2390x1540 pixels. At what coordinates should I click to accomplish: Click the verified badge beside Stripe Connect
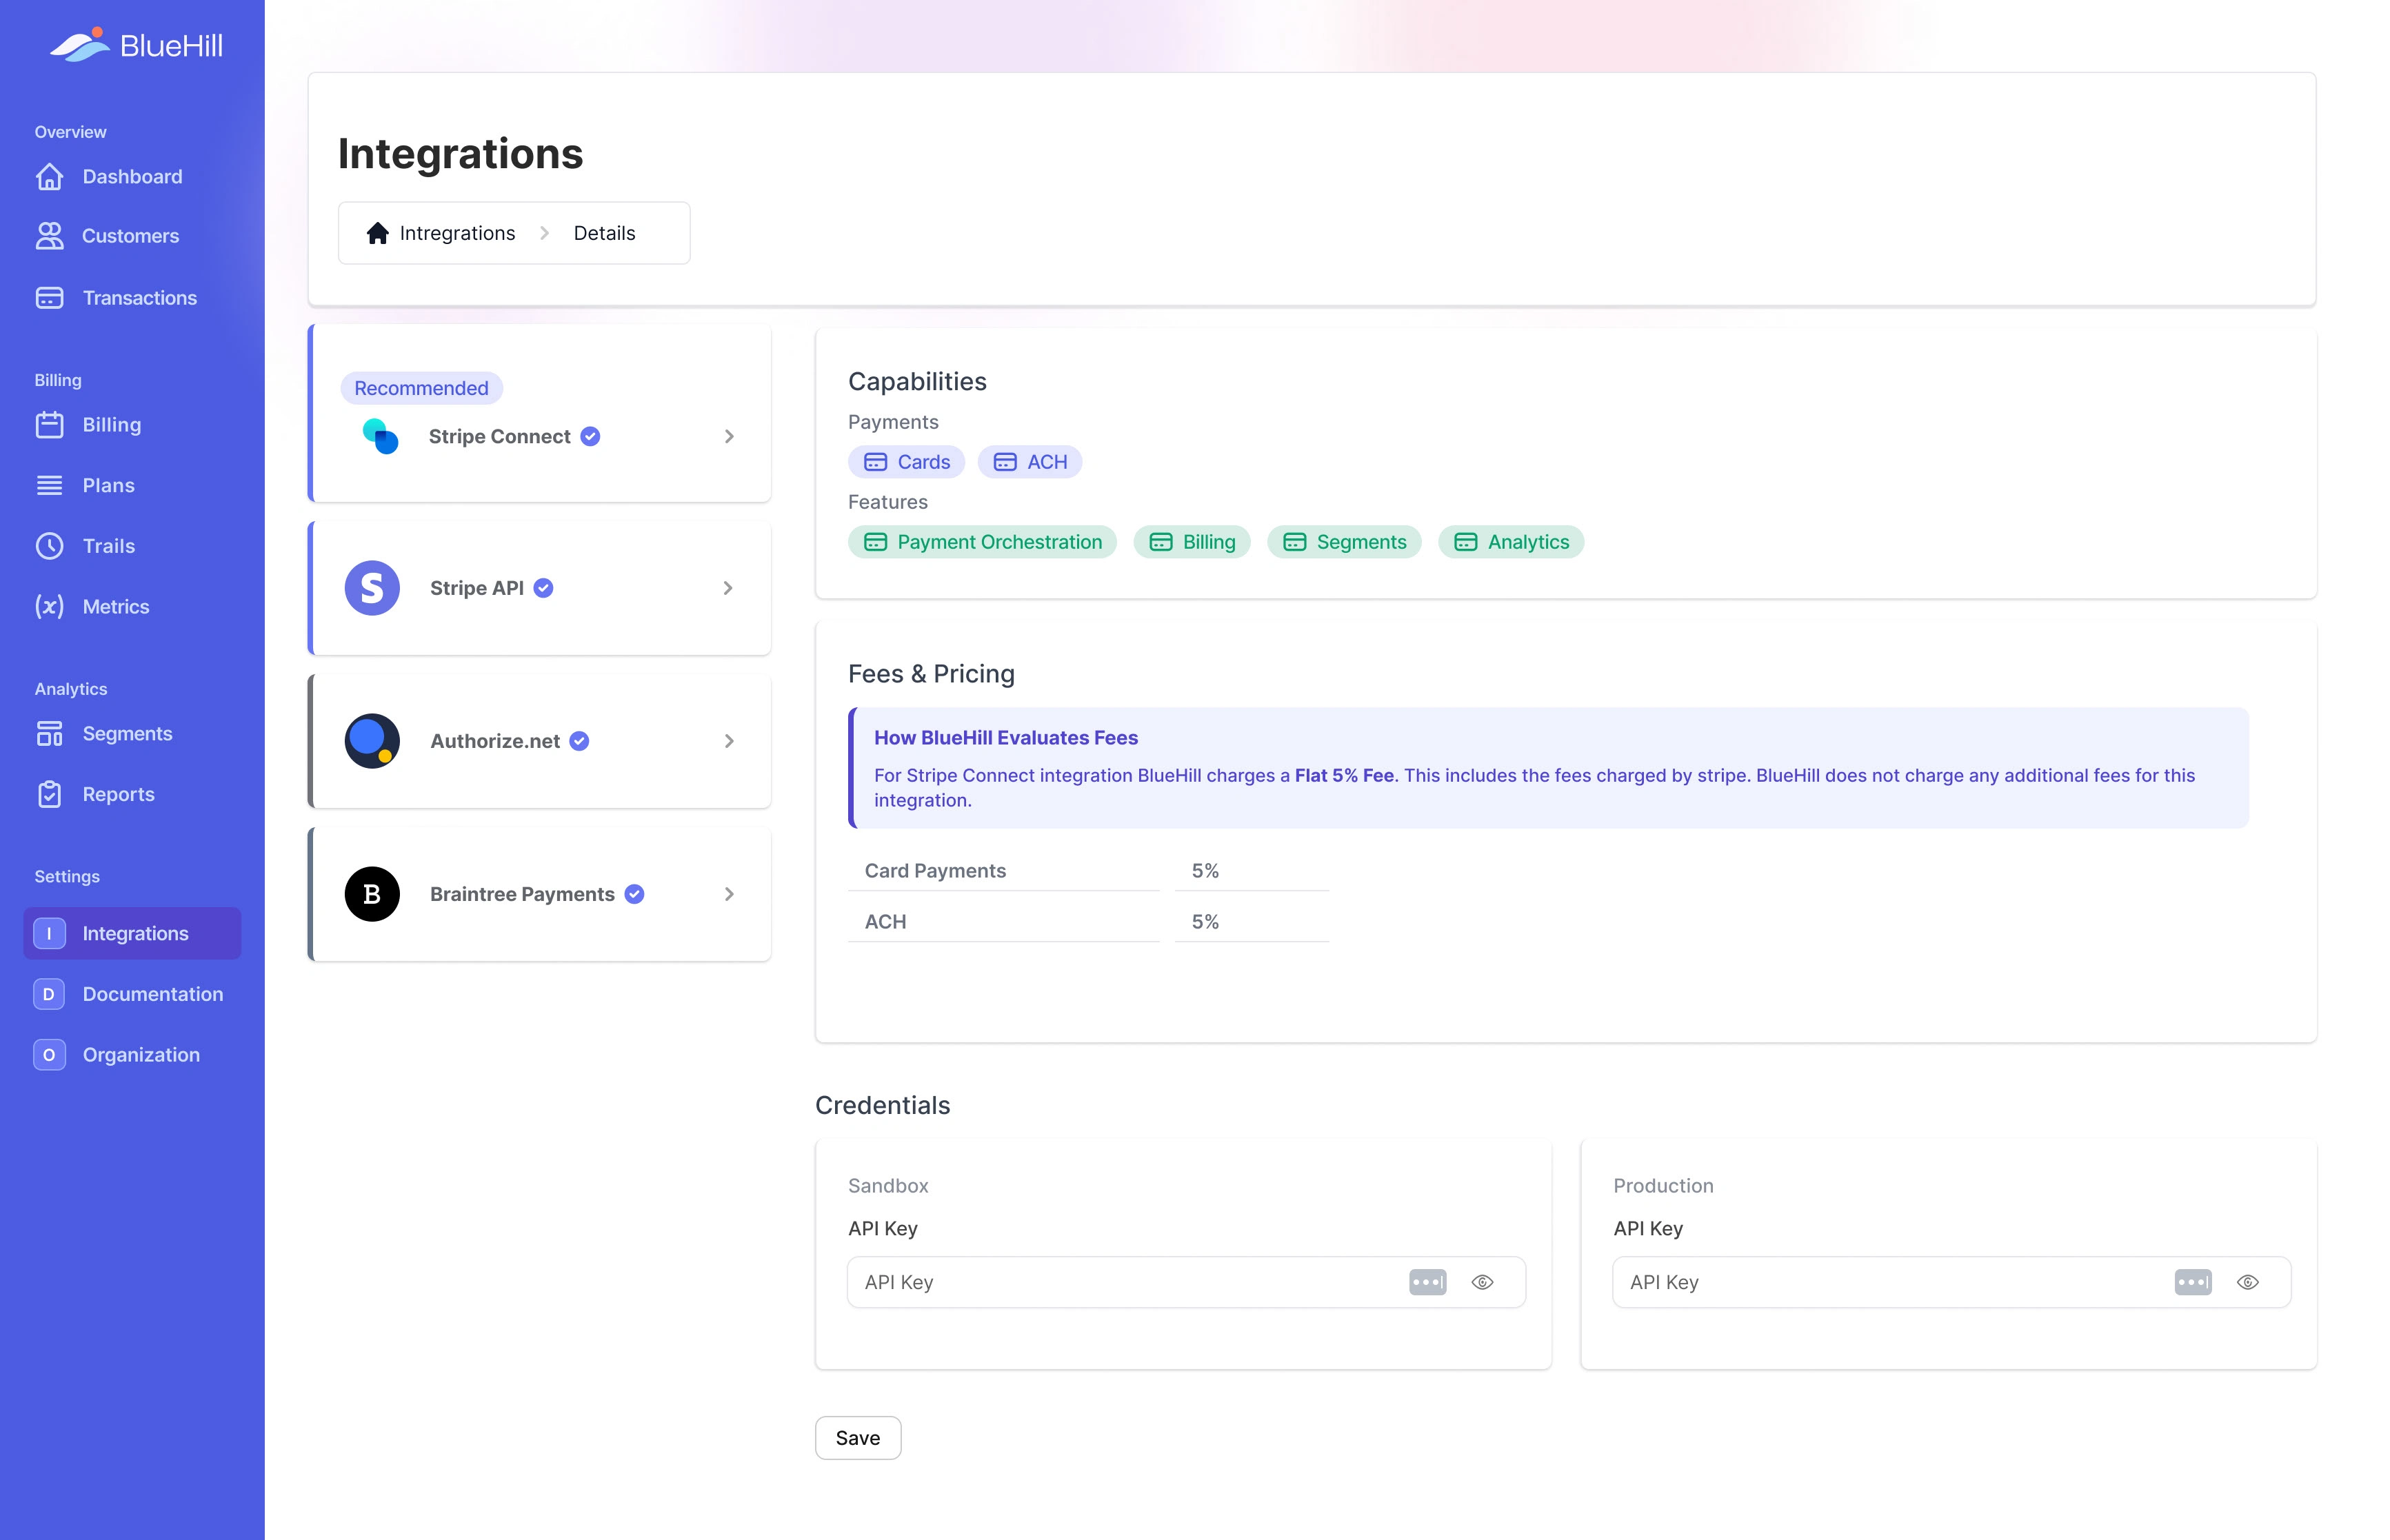click(x=590, y=436)
